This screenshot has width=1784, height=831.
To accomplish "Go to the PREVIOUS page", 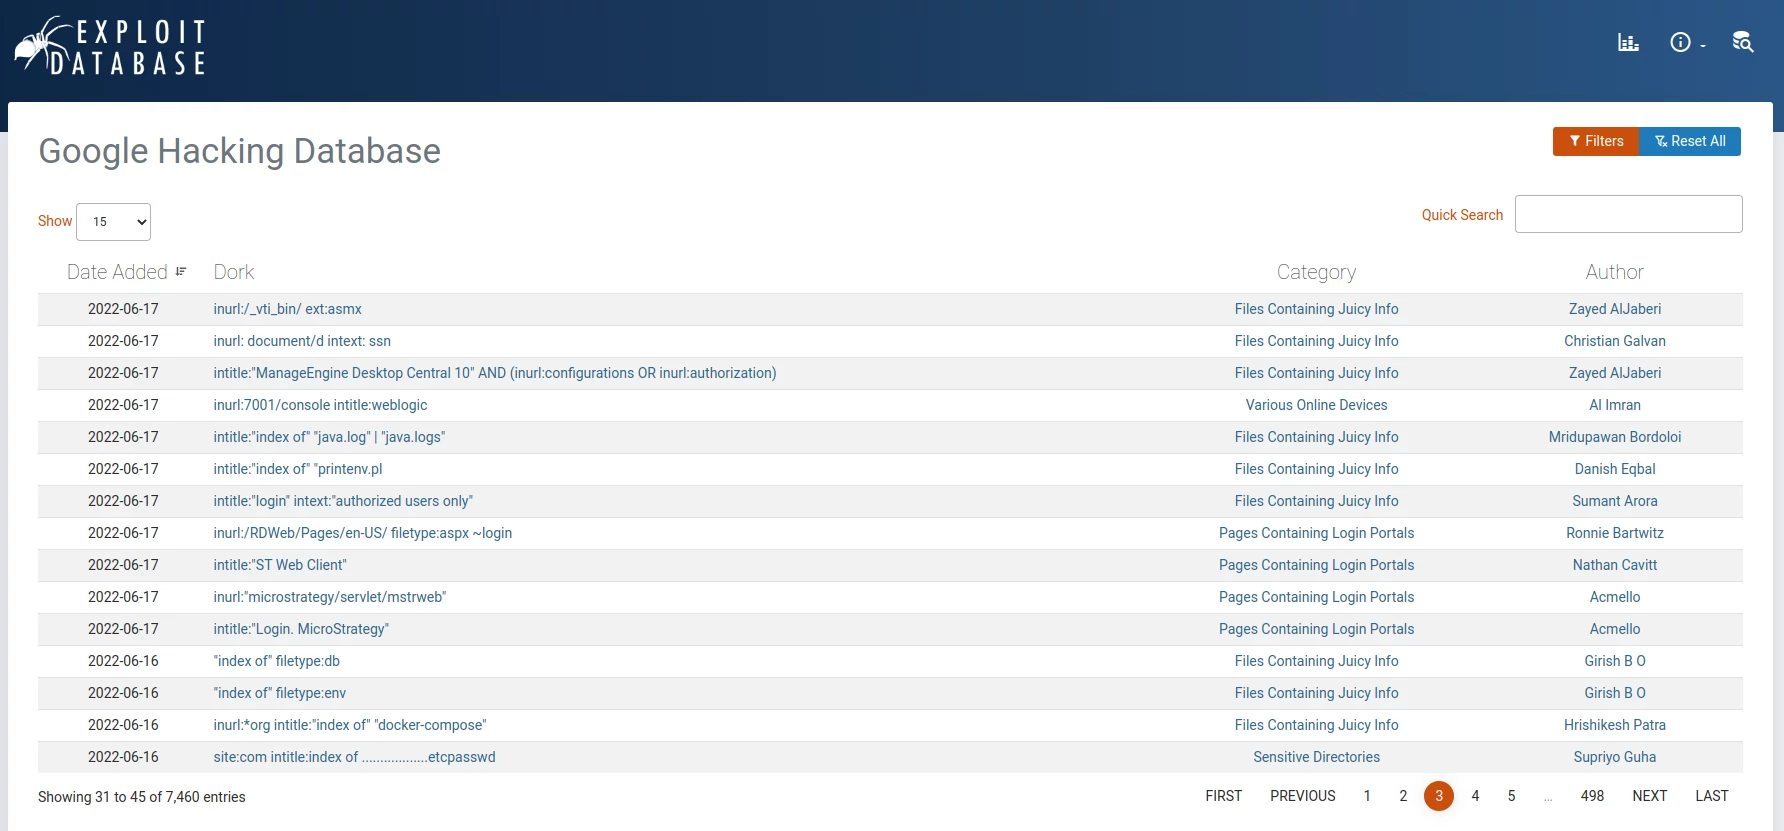I will pos(1302,796).
